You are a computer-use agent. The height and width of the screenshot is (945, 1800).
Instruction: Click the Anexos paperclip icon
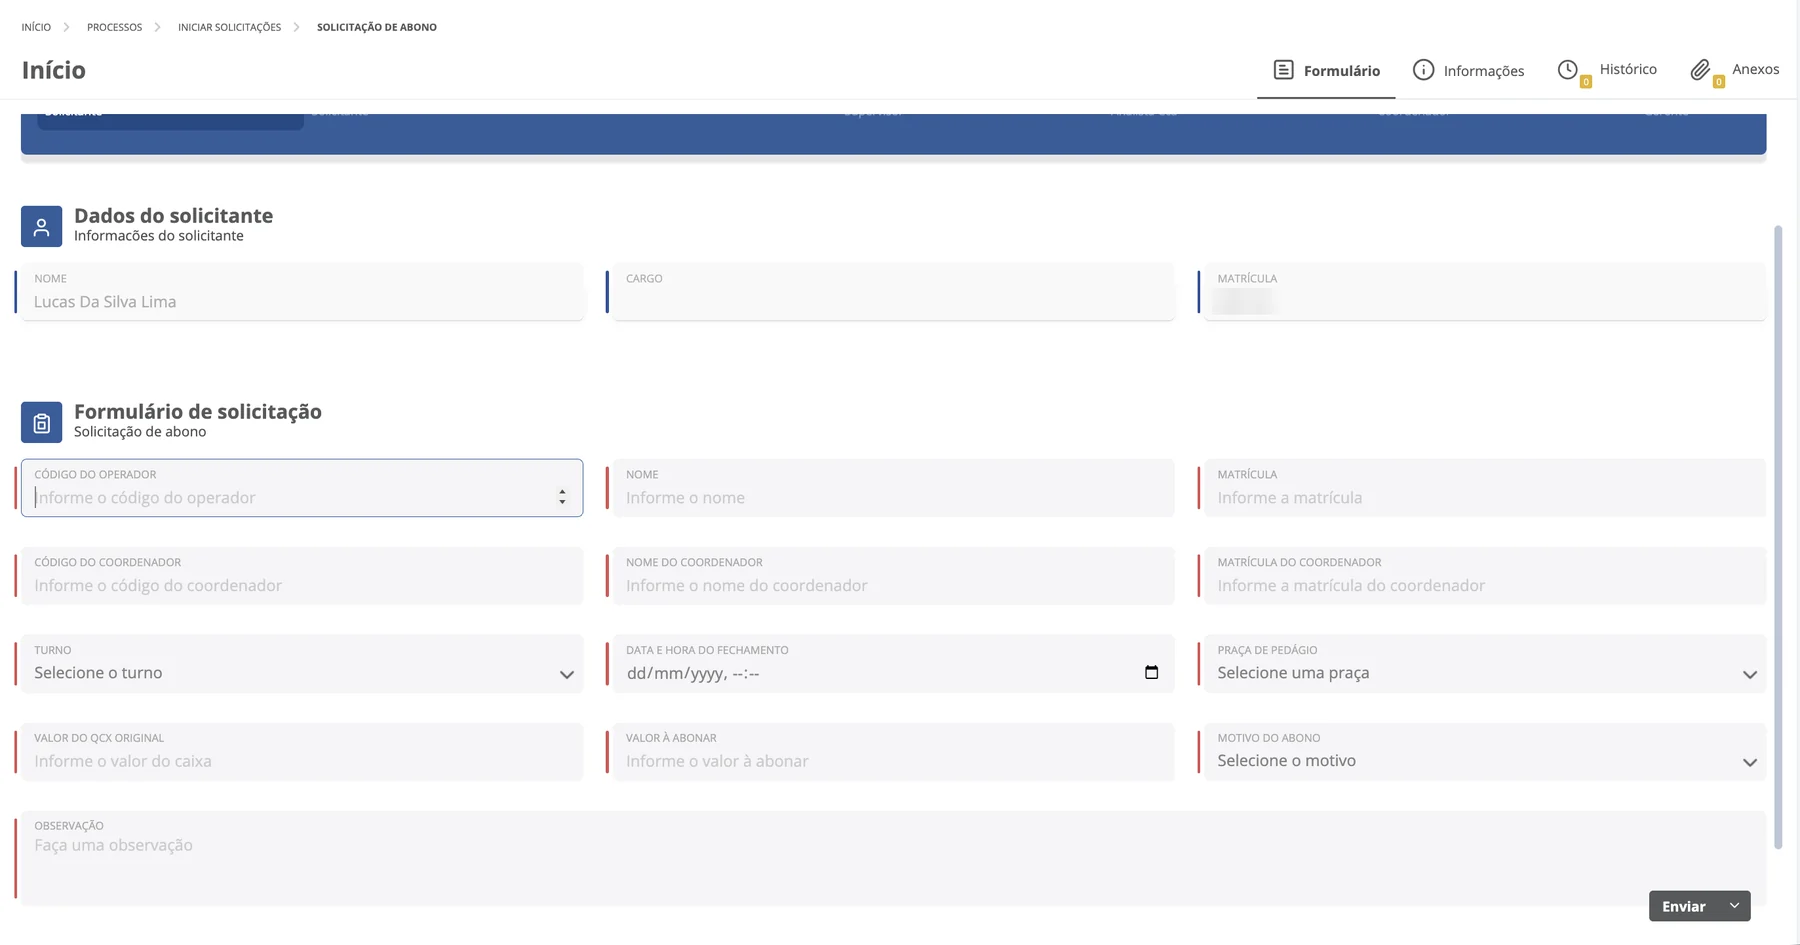[1700, 70]
